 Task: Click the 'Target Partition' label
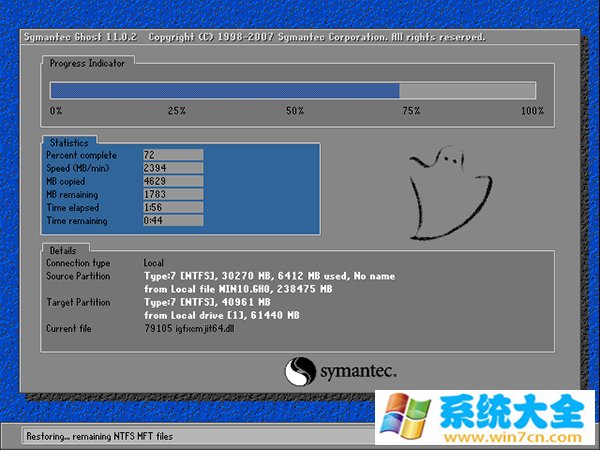pyautogui.click(x=78, y=302)
